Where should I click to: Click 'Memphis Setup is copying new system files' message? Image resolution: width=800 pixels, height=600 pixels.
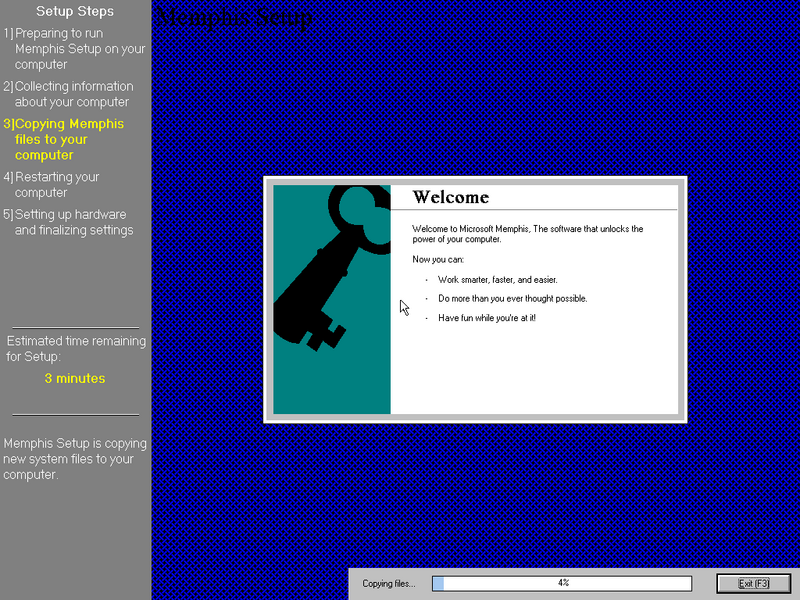pos(75,459)
